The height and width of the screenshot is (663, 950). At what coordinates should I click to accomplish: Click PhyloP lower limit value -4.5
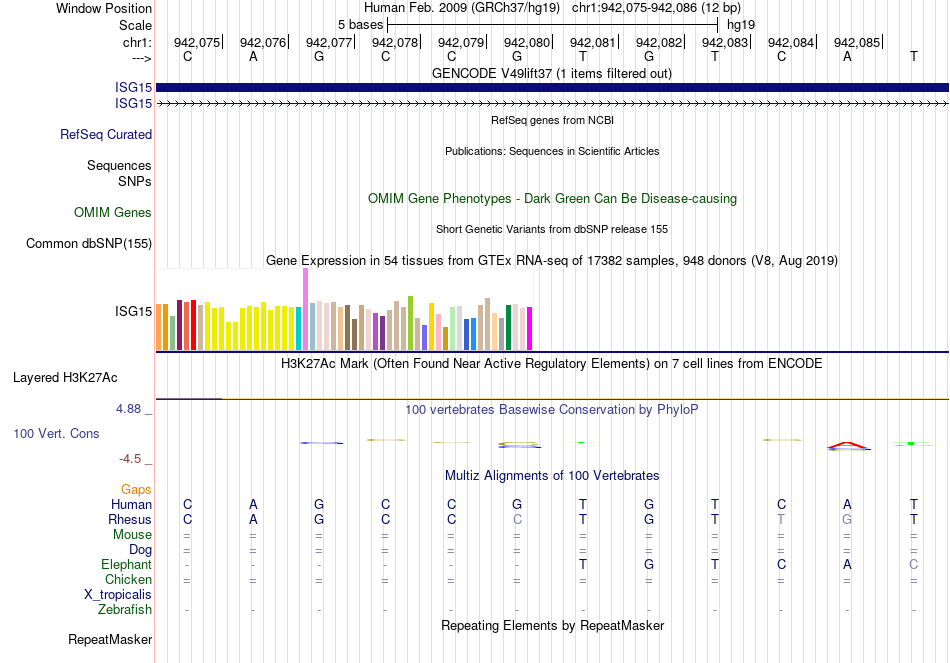coord(130,459)
